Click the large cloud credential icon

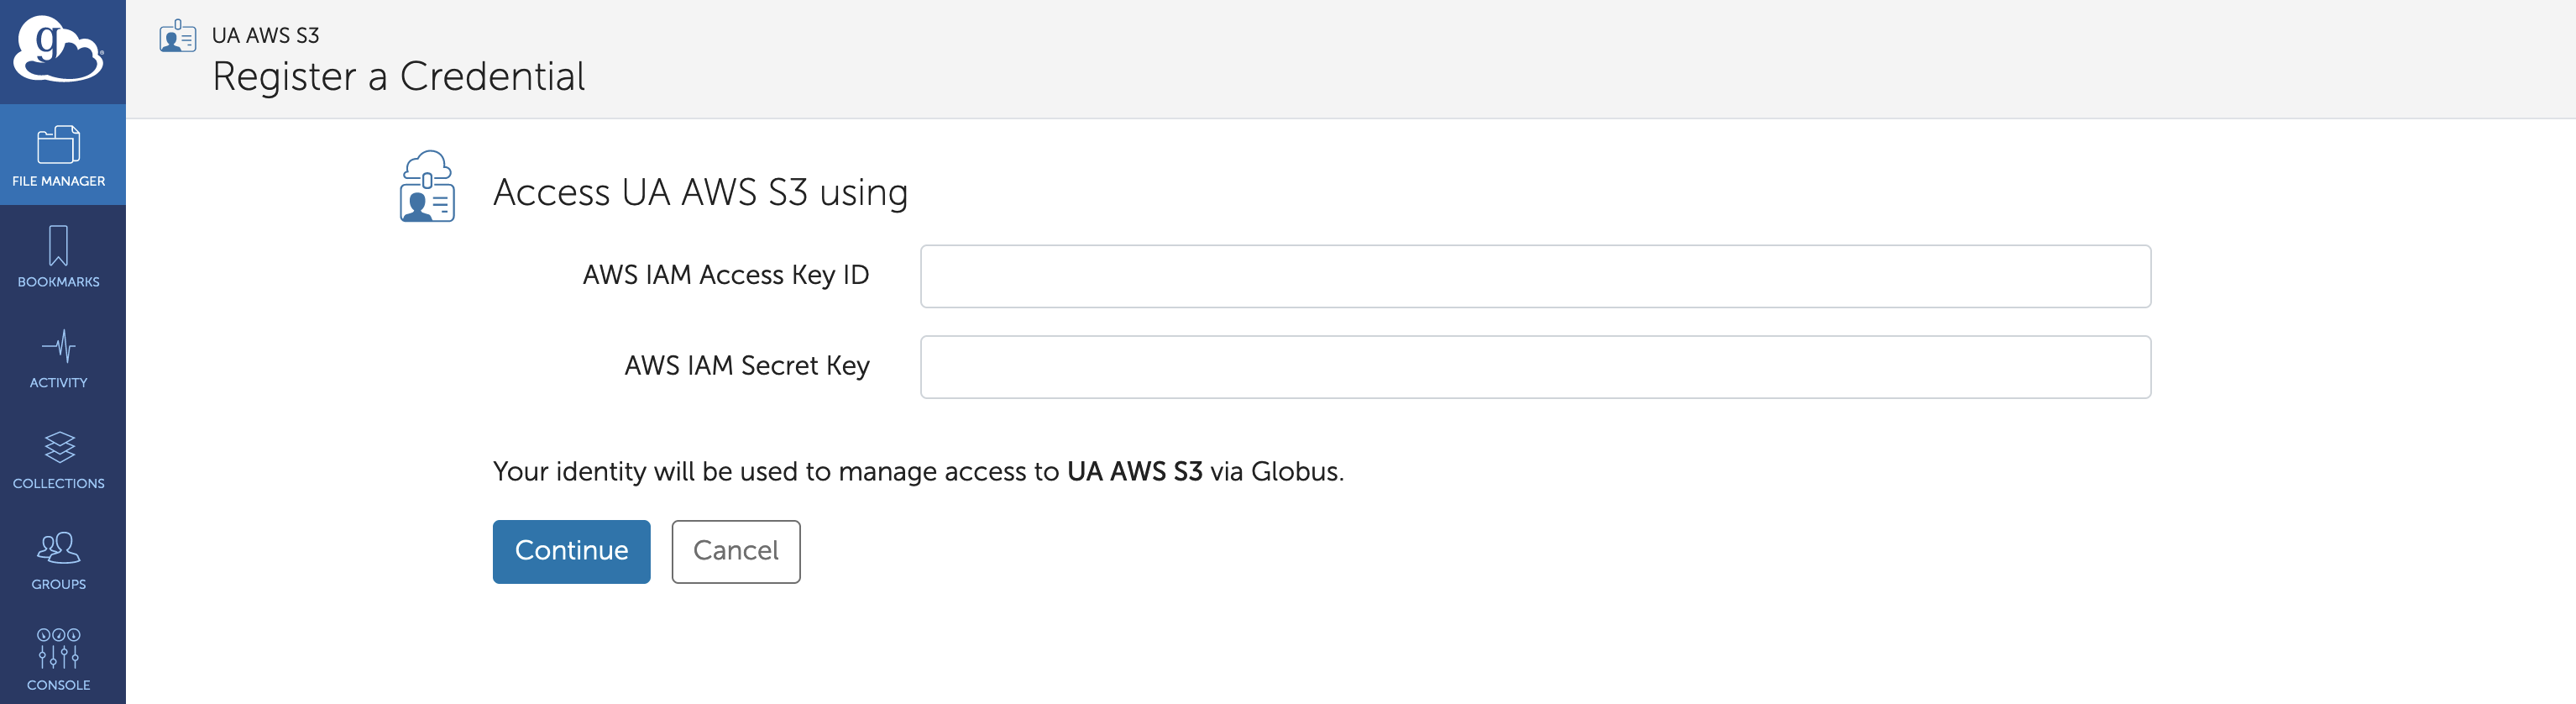tap(427, 186)
